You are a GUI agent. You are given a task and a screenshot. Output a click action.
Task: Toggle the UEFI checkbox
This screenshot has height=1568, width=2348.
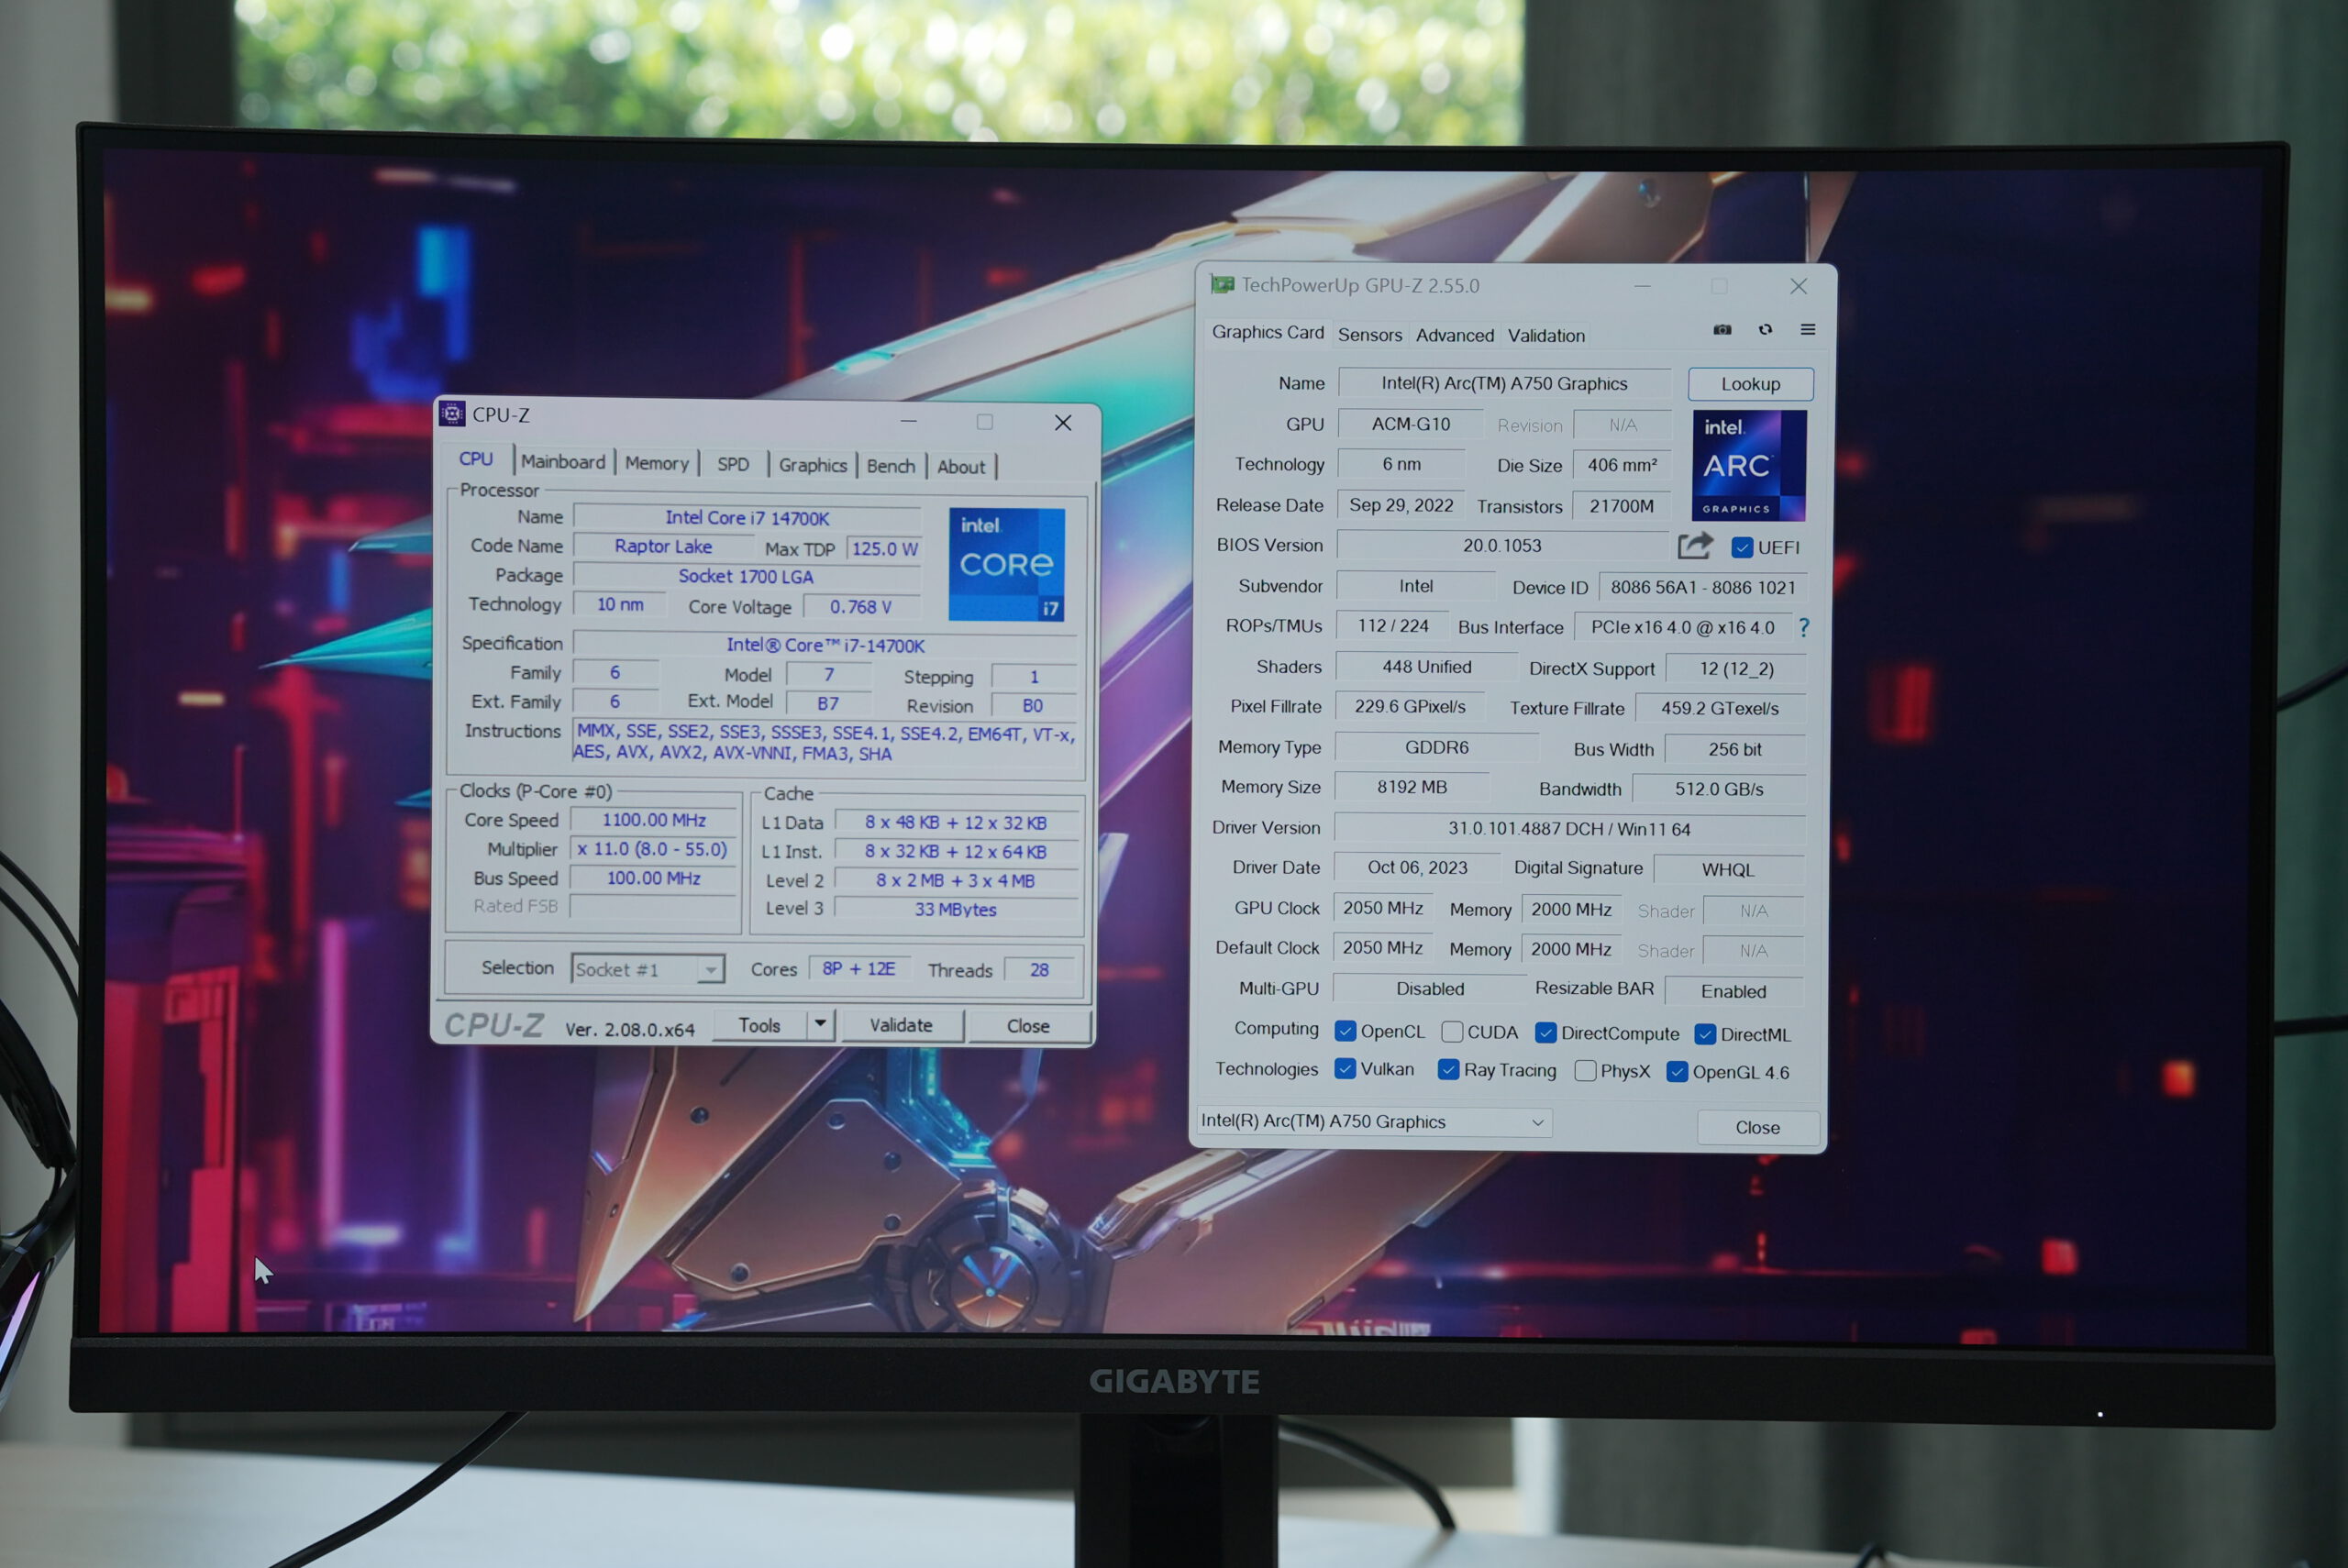click(x=1743, y=548)
